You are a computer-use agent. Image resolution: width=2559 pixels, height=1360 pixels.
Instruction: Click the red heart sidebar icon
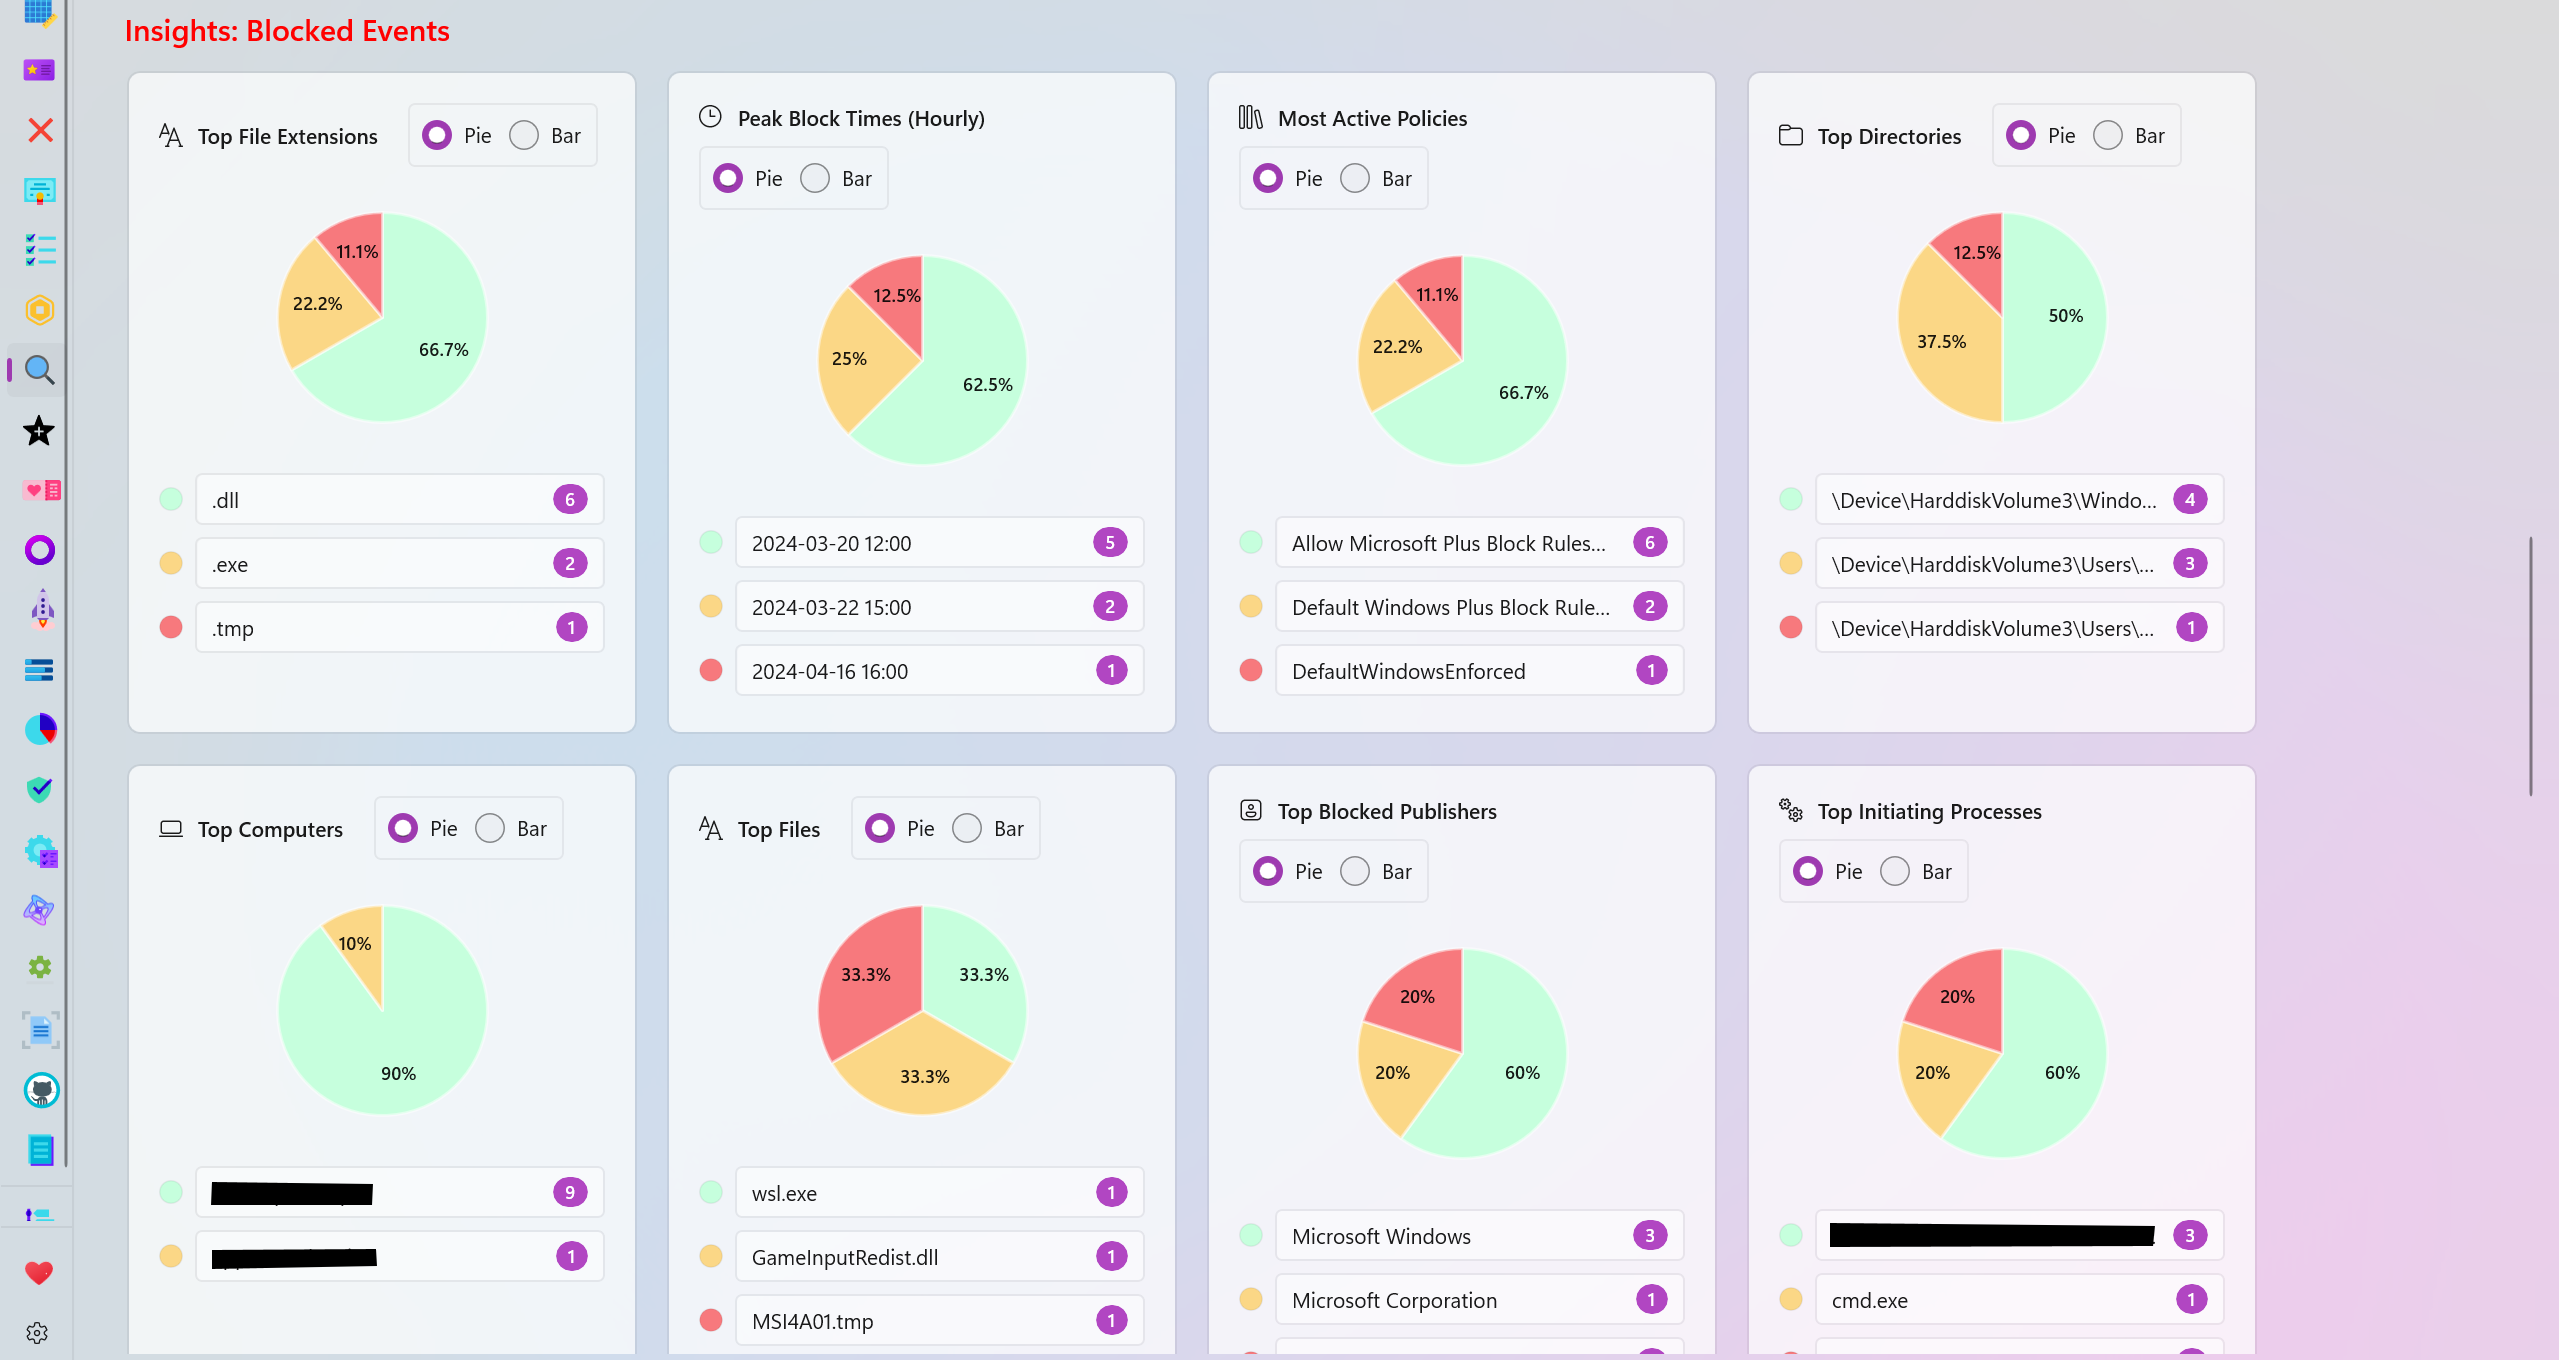click(39, 1273)
